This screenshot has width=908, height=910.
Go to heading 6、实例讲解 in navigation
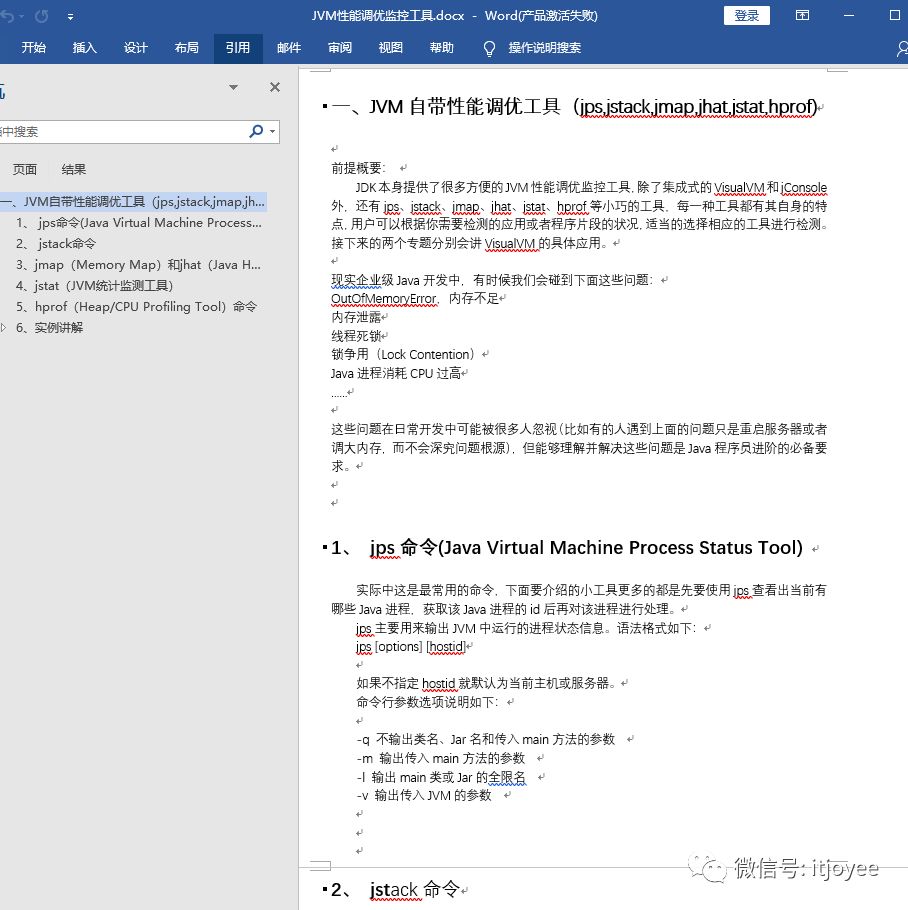[49, 328]
